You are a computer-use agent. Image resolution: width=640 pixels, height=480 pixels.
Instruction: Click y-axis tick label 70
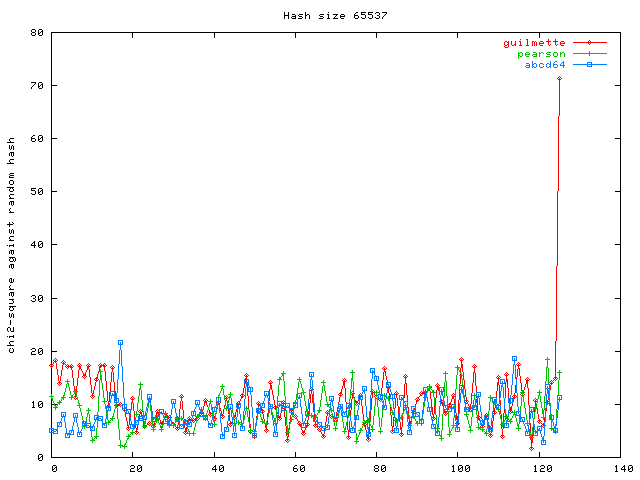37,85
